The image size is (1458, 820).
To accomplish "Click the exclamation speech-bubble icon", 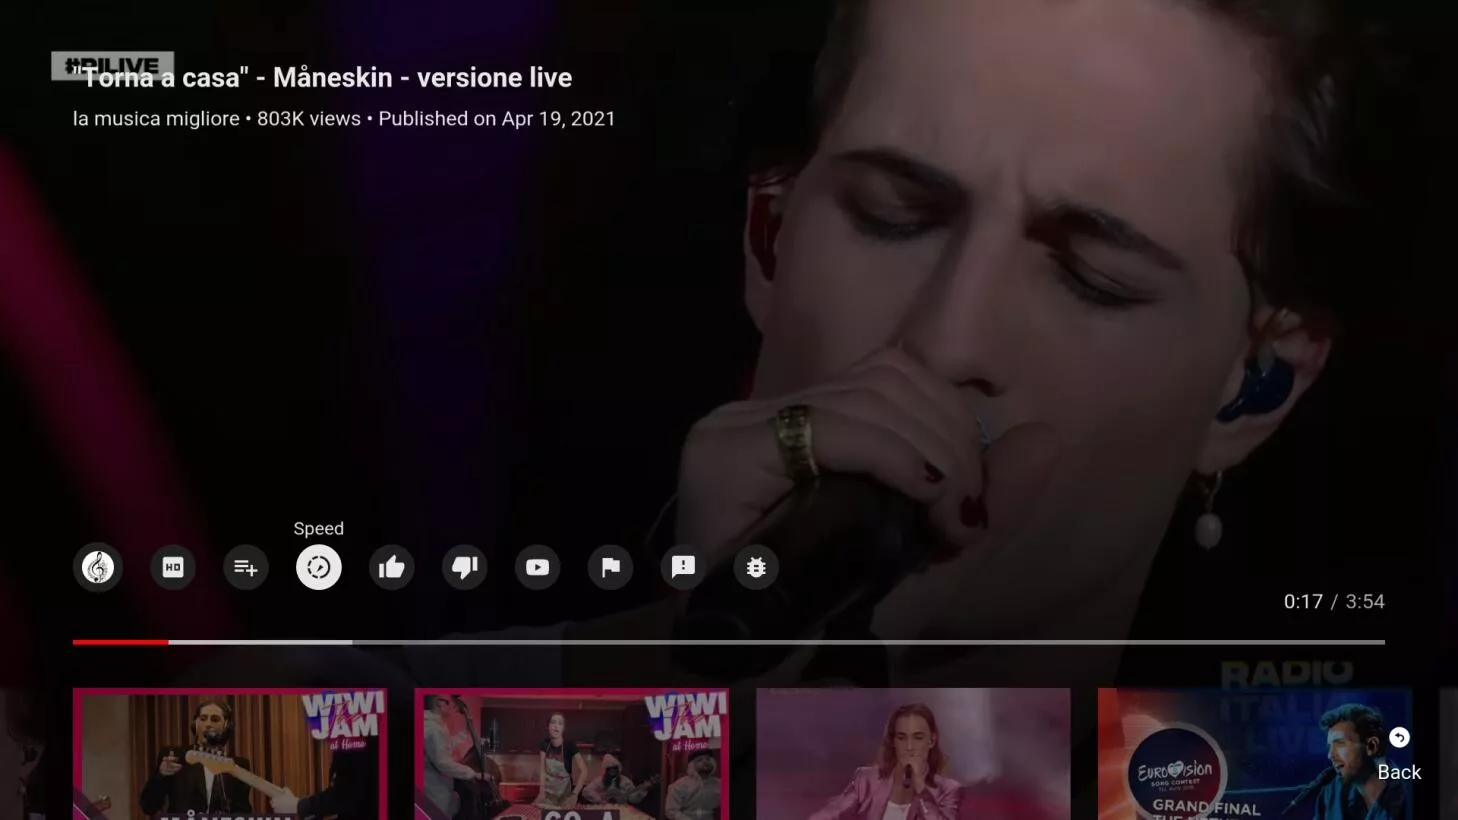I will click(x=684, y=568).
